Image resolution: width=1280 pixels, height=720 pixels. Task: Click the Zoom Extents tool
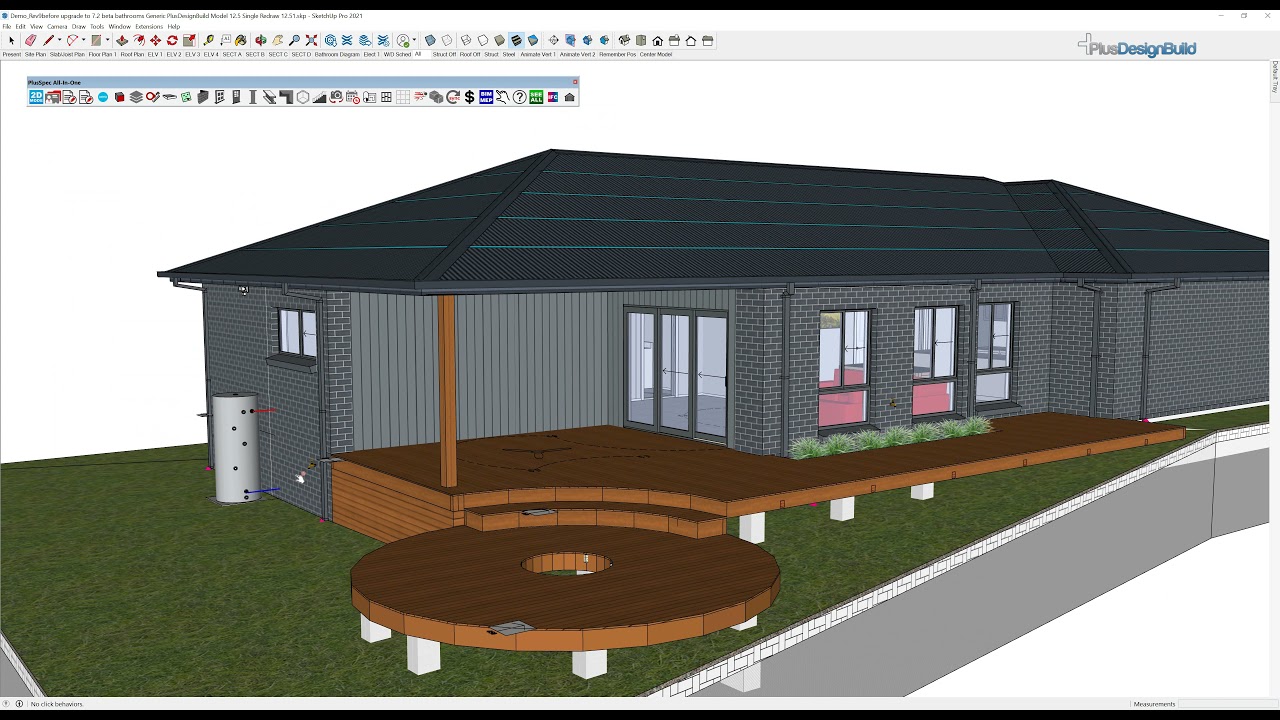[x=311, y=41]
